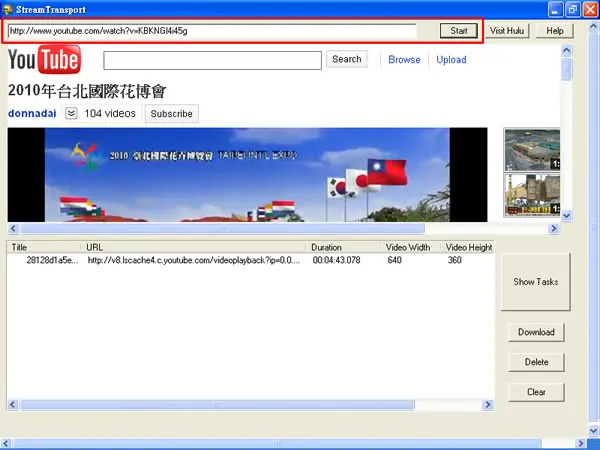Click the Subscribe button
Screen dimensions: 600x450
point(171,114)
